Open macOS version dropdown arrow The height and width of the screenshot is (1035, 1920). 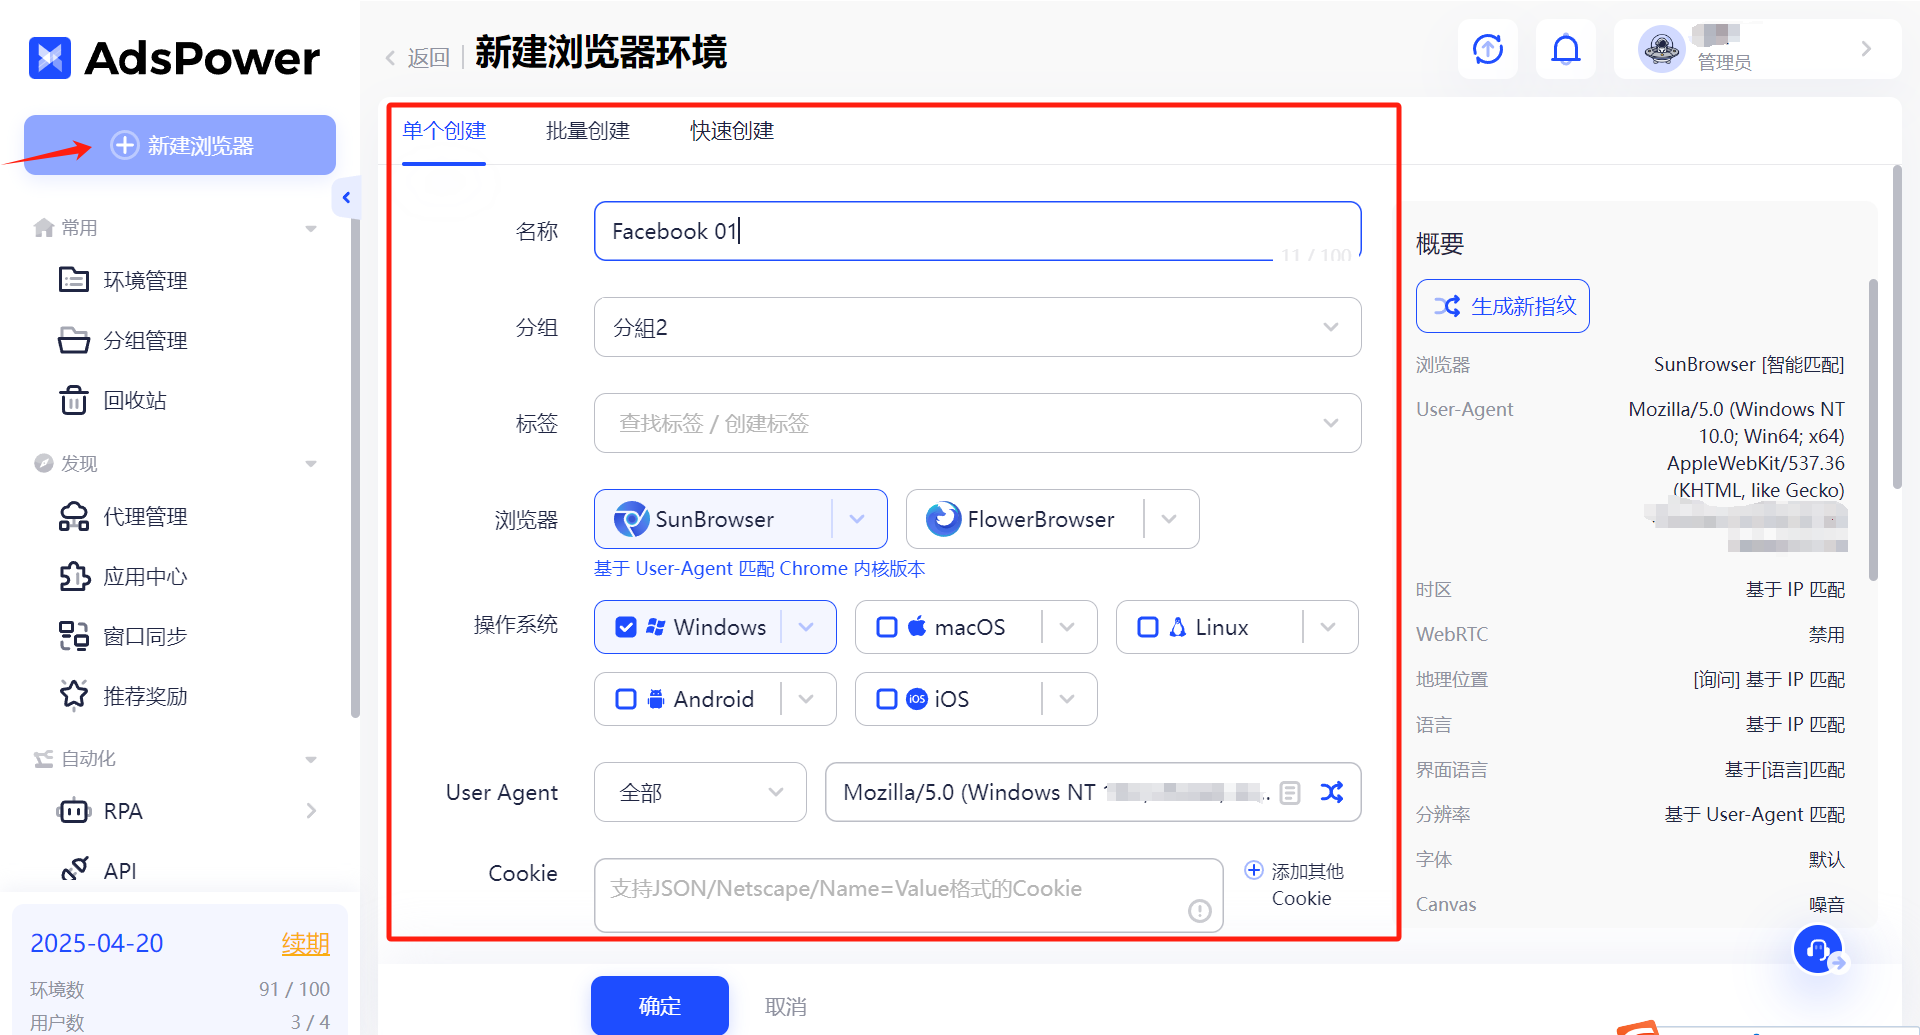point(1067,627)
